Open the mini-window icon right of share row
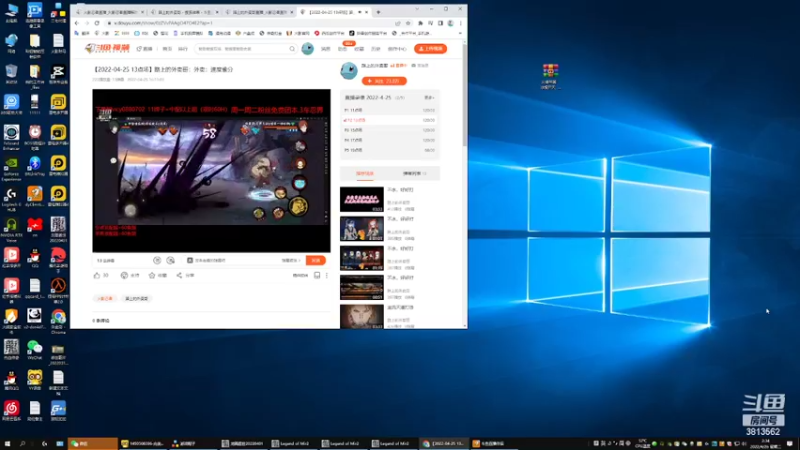This screenshot has height=450, width=800. 317,276
